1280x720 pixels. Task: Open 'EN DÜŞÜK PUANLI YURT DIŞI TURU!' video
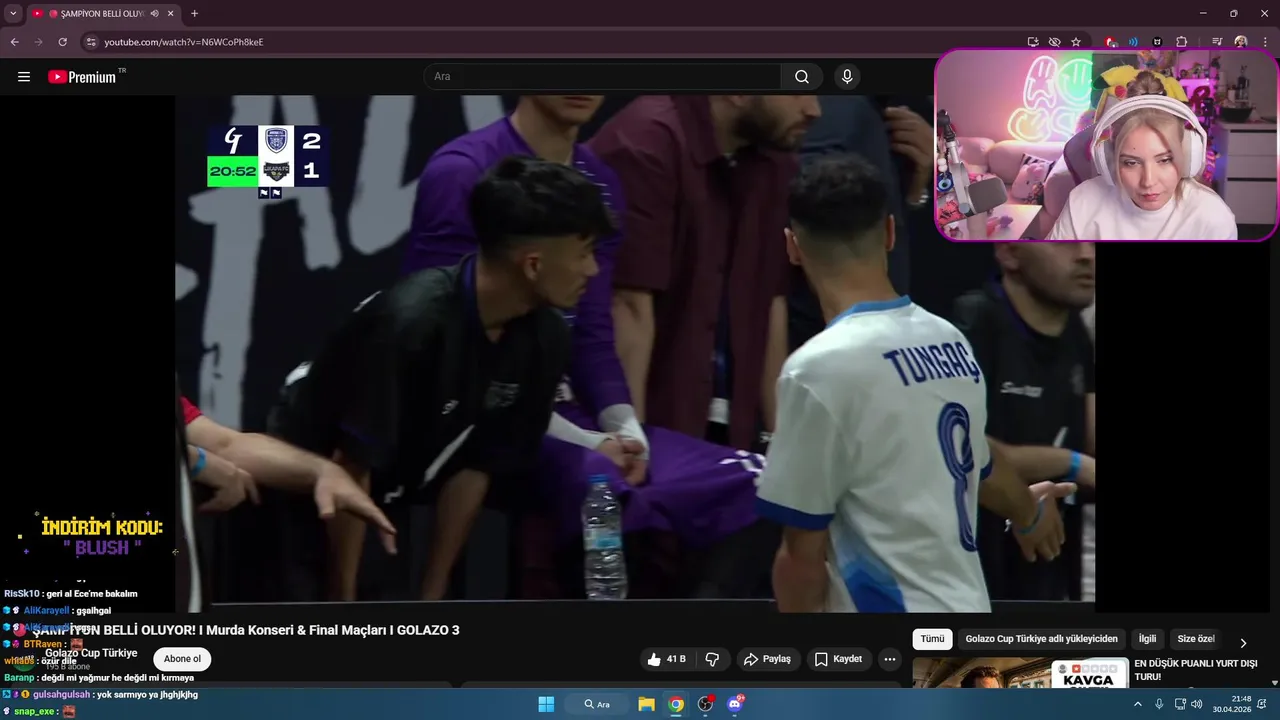[1195, 670]
